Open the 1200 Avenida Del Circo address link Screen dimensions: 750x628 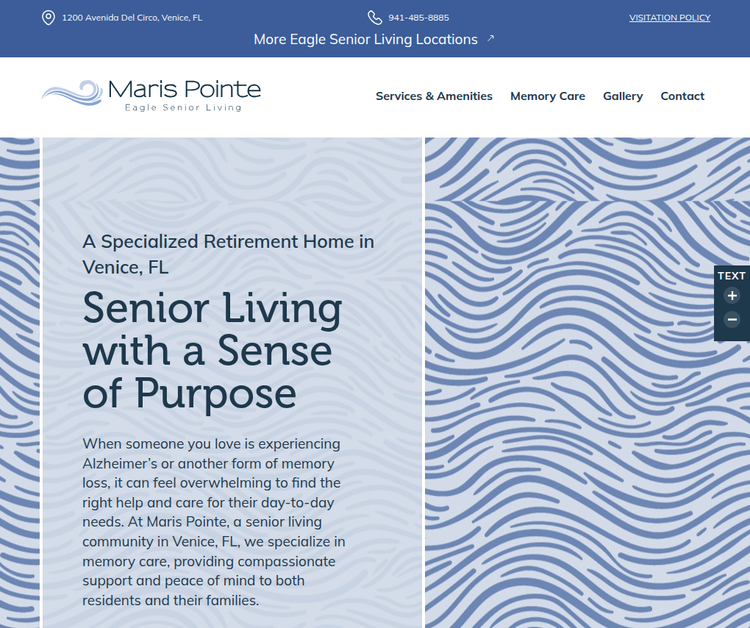point(132,18)
